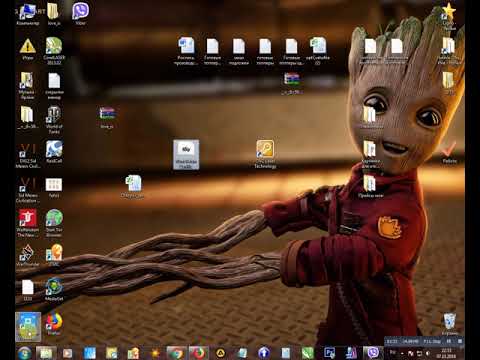Select the MediaGet desktop icon

click(54, 289)
